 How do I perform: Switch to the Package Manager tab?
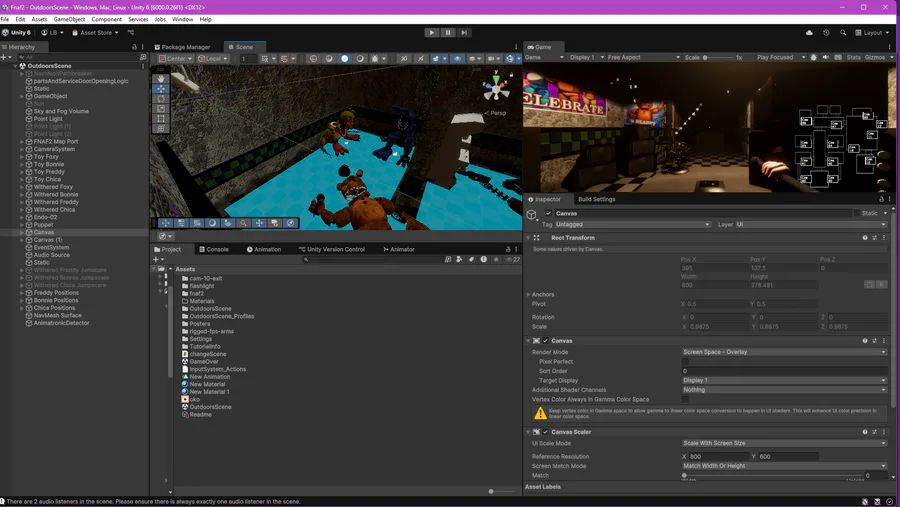[182, 47]
